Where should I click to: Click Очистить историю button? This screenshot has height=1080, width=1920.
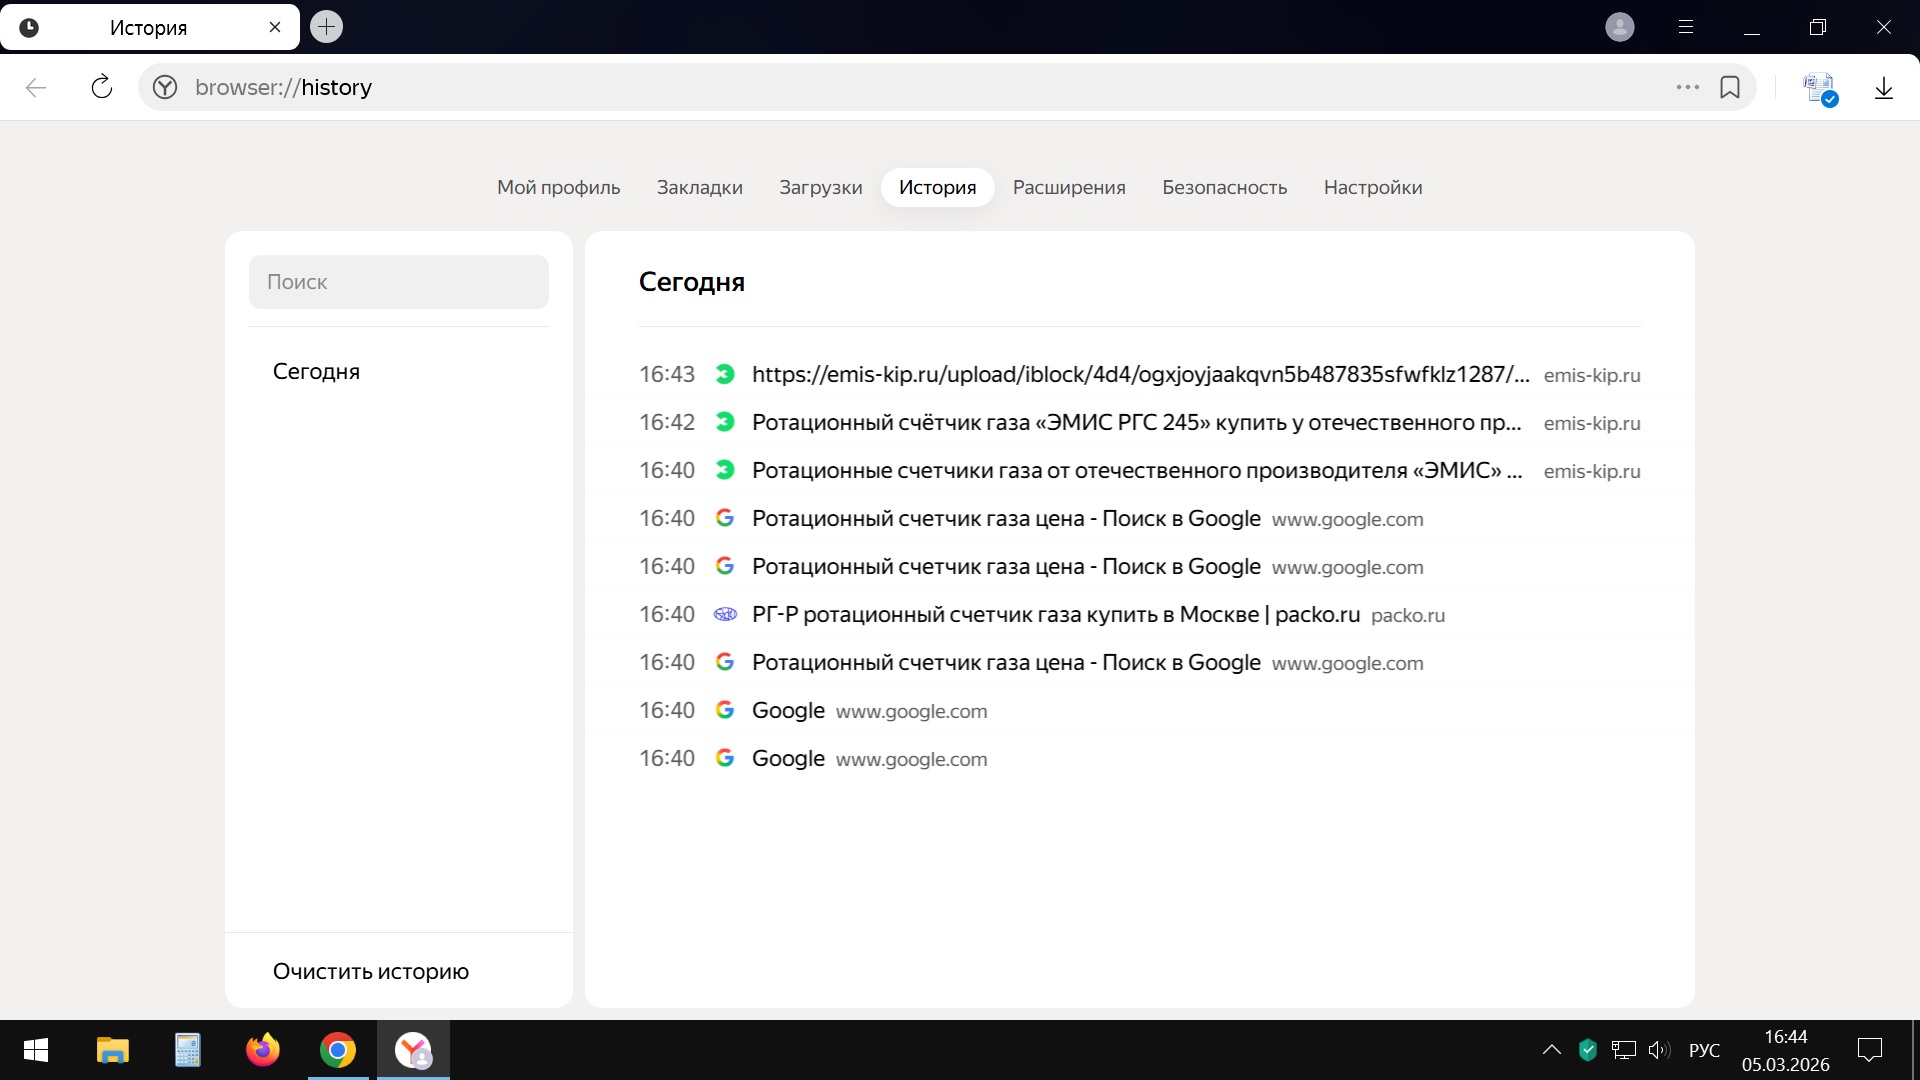coord(370,971)
